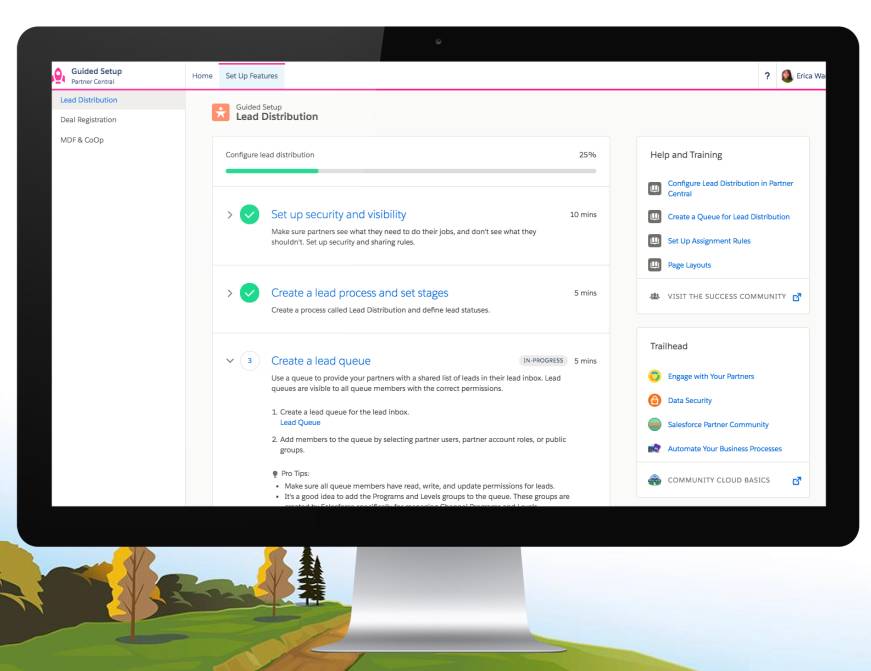Click the Engage with Your Partners badge icon

(654, 376)
